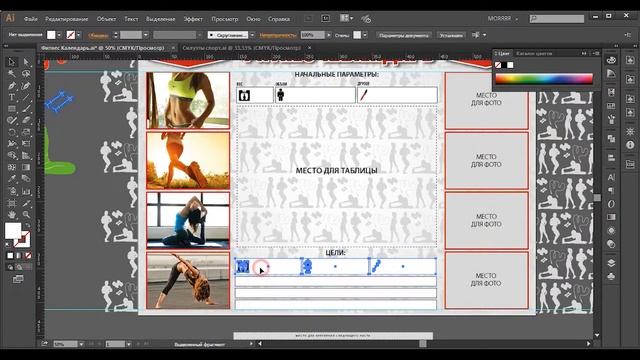Select the Column Graph tool
This screenshot has height=360, width=640.
(x=26, y=191)
